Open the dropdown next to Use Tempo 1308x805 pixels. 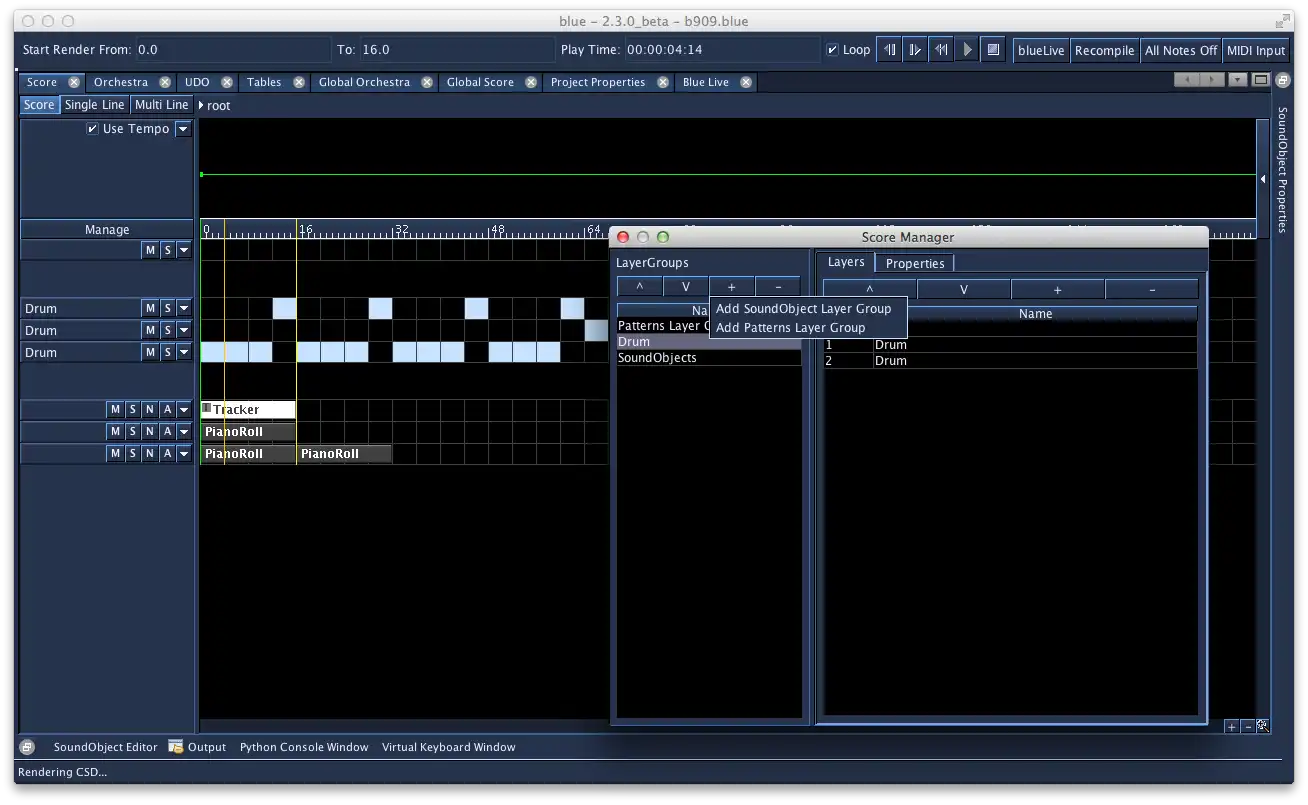[183, 129]
